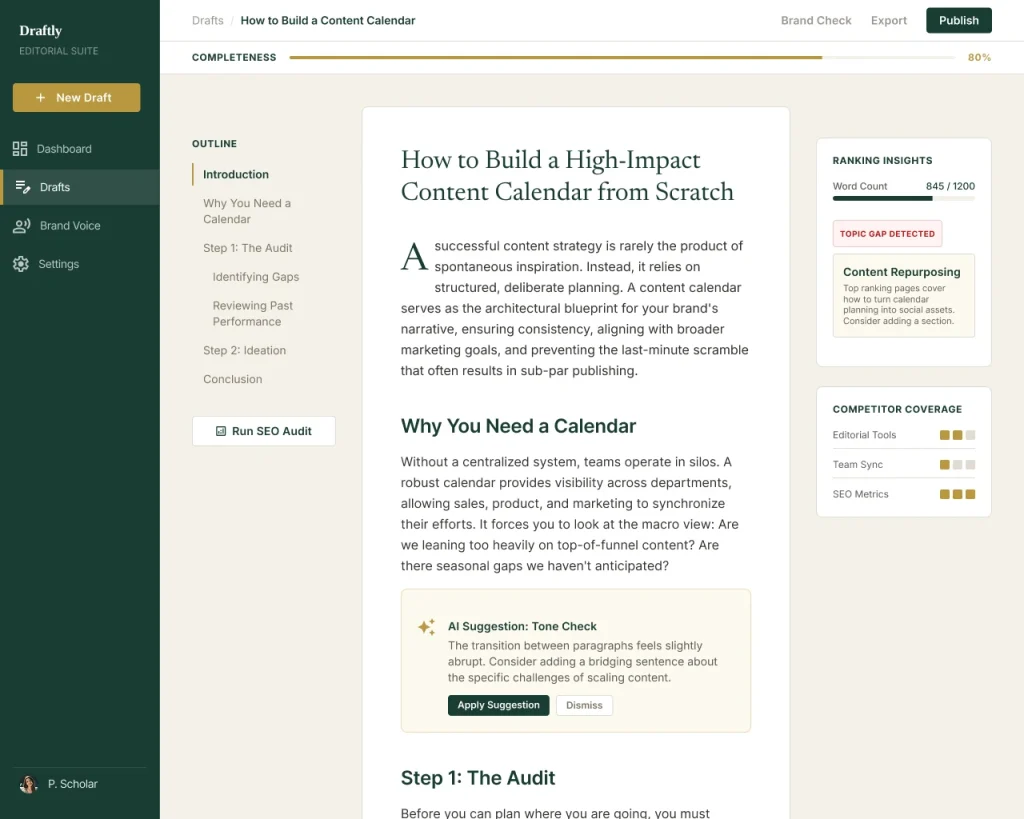Select outline item Why You Need a Calendar

pyautogui.click(x=247, y=211)
